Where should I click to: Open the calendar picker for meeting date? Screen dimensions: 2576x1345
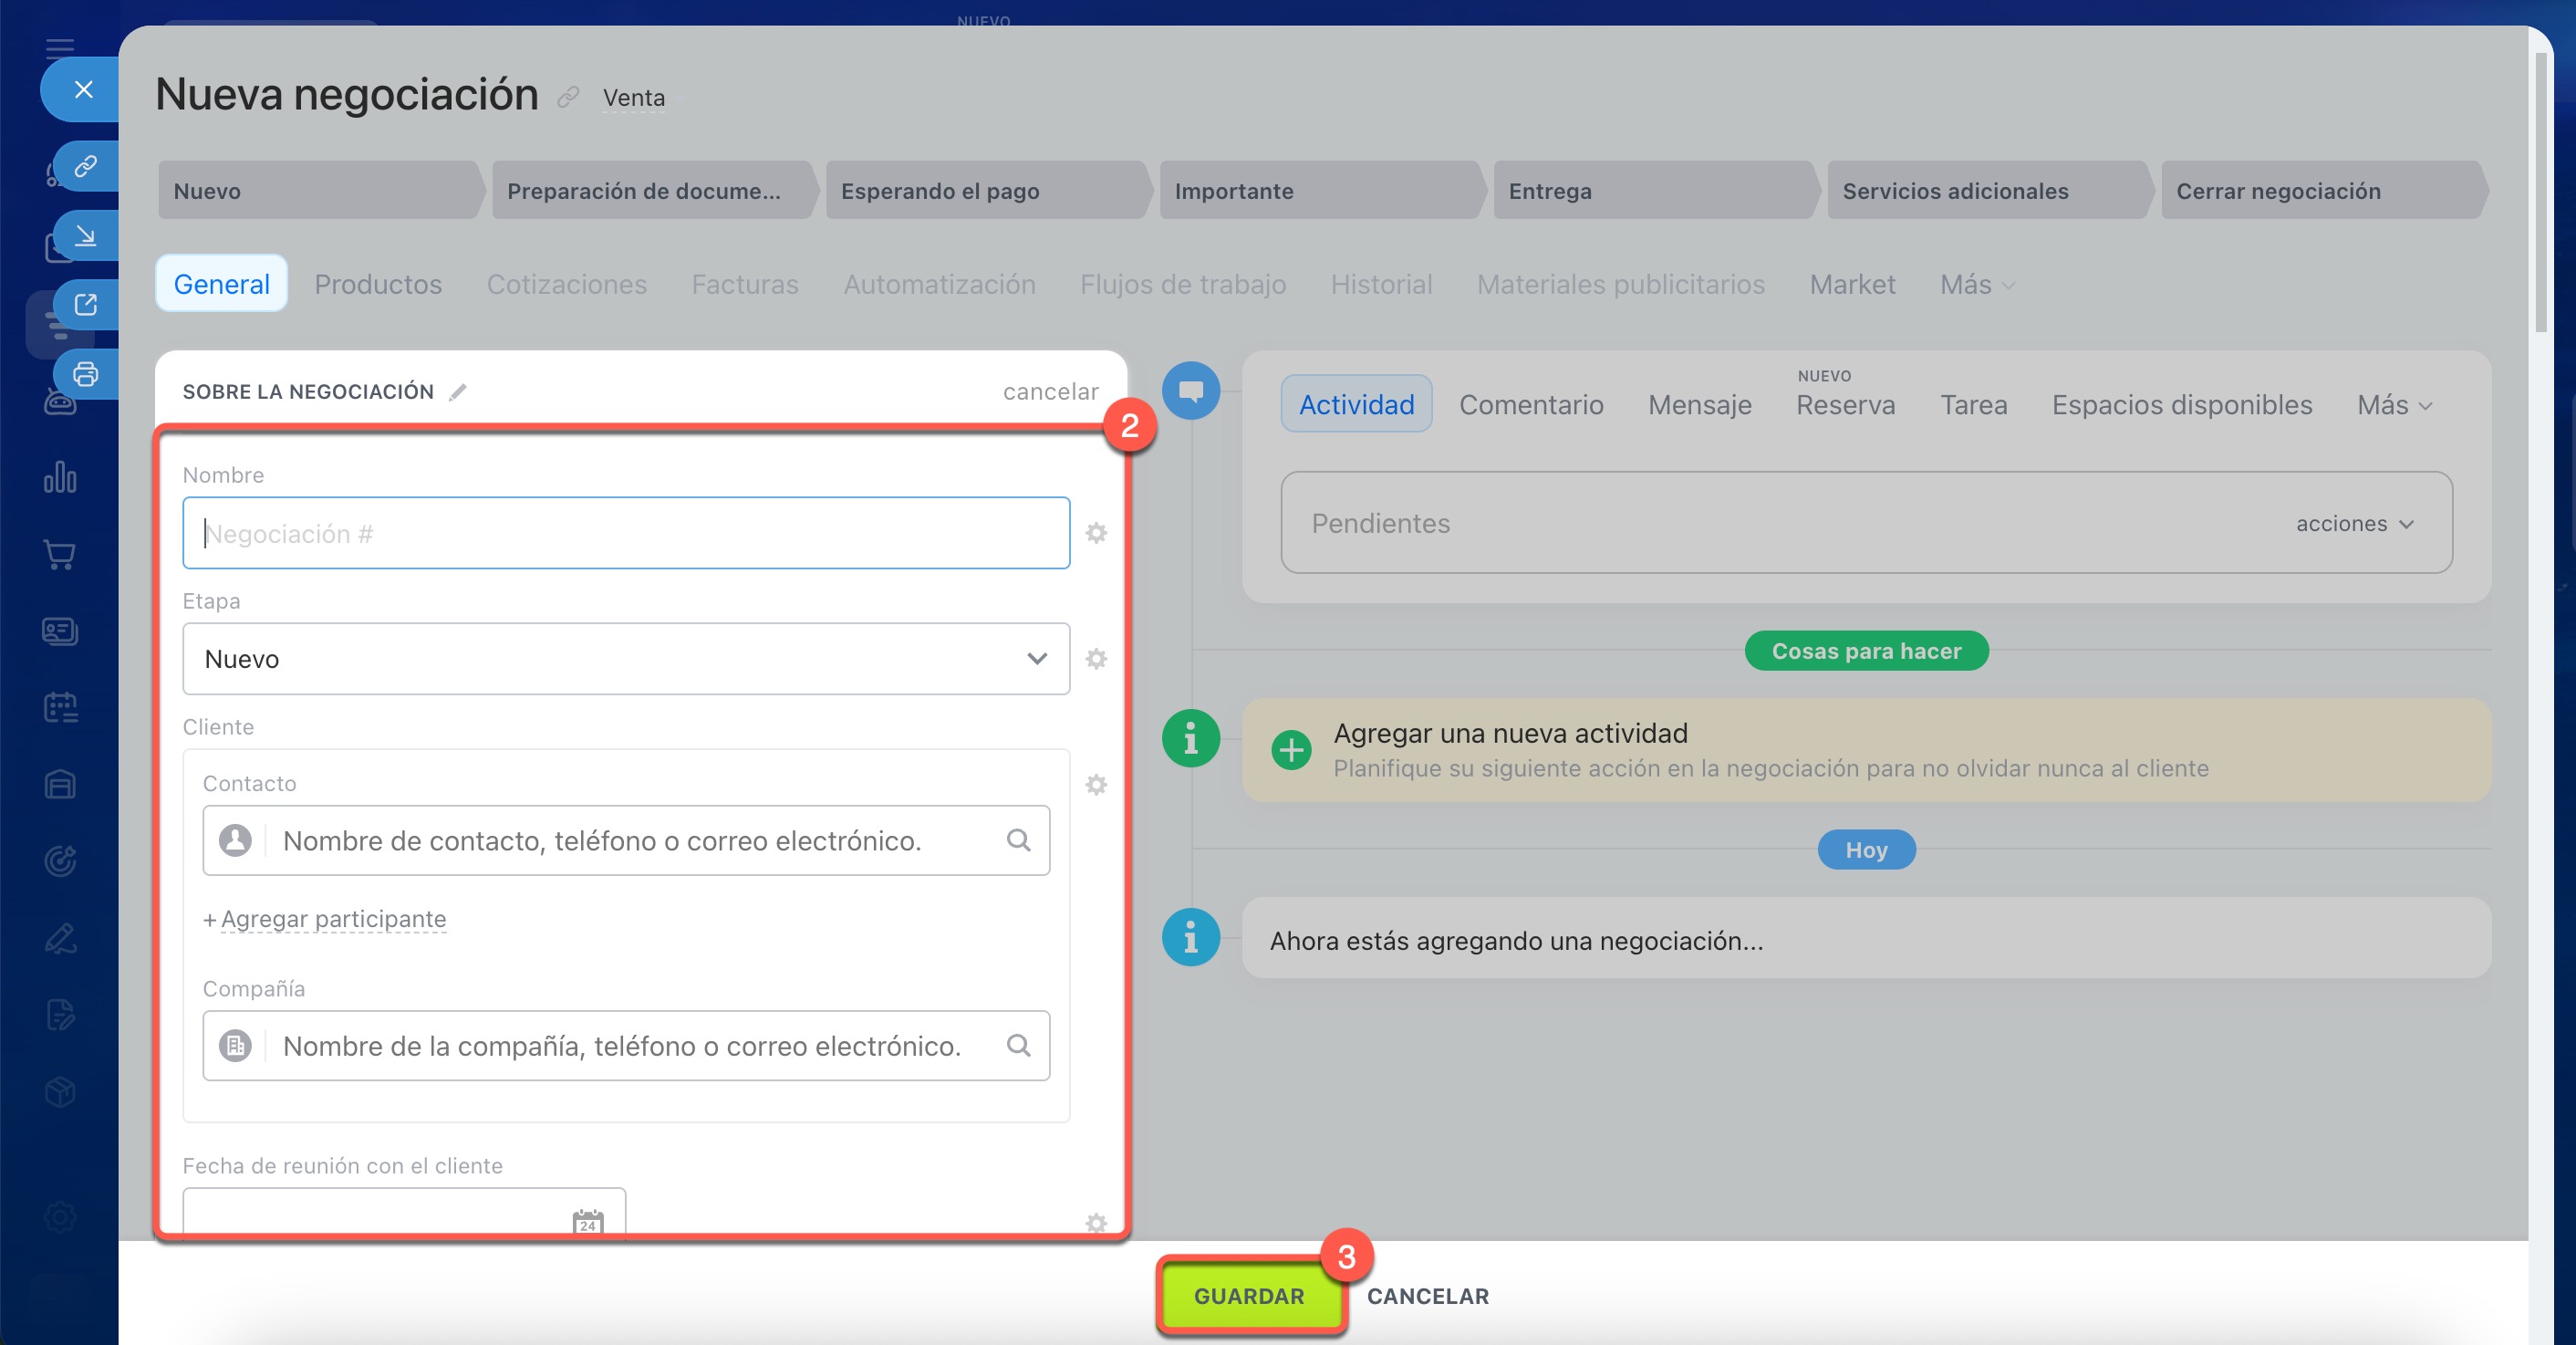tap(587, 1221)
